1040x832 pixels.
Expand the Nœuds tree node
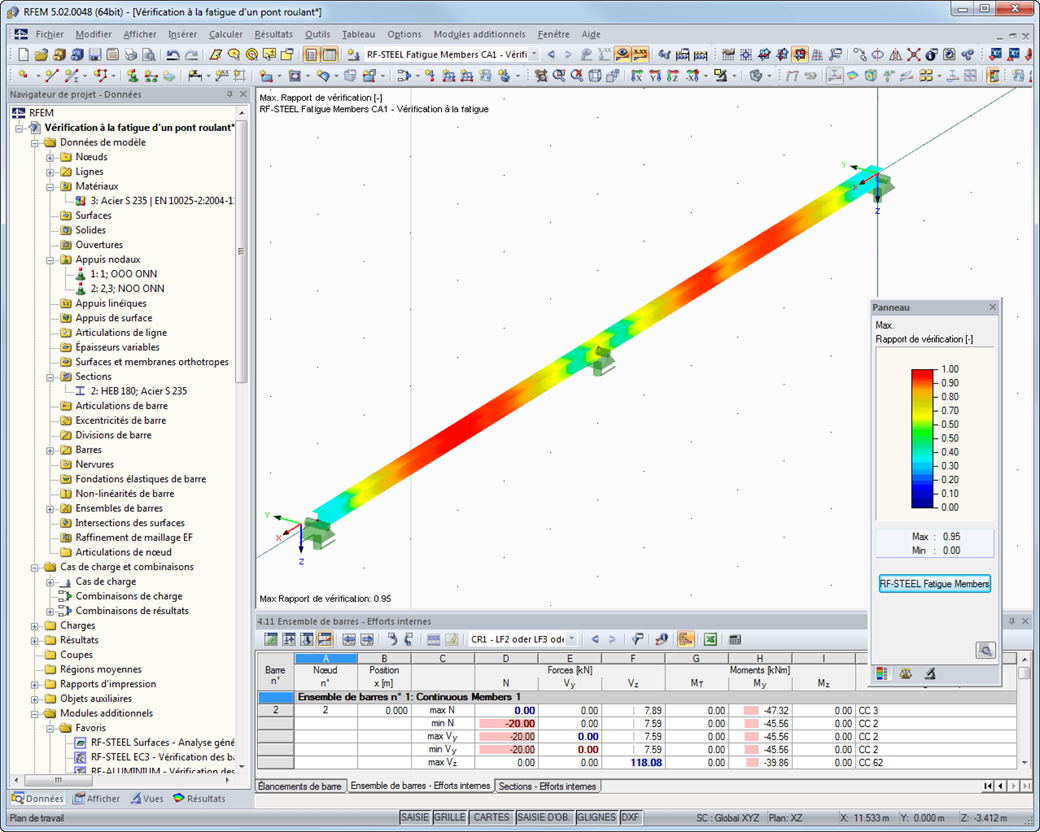[50, 157]
